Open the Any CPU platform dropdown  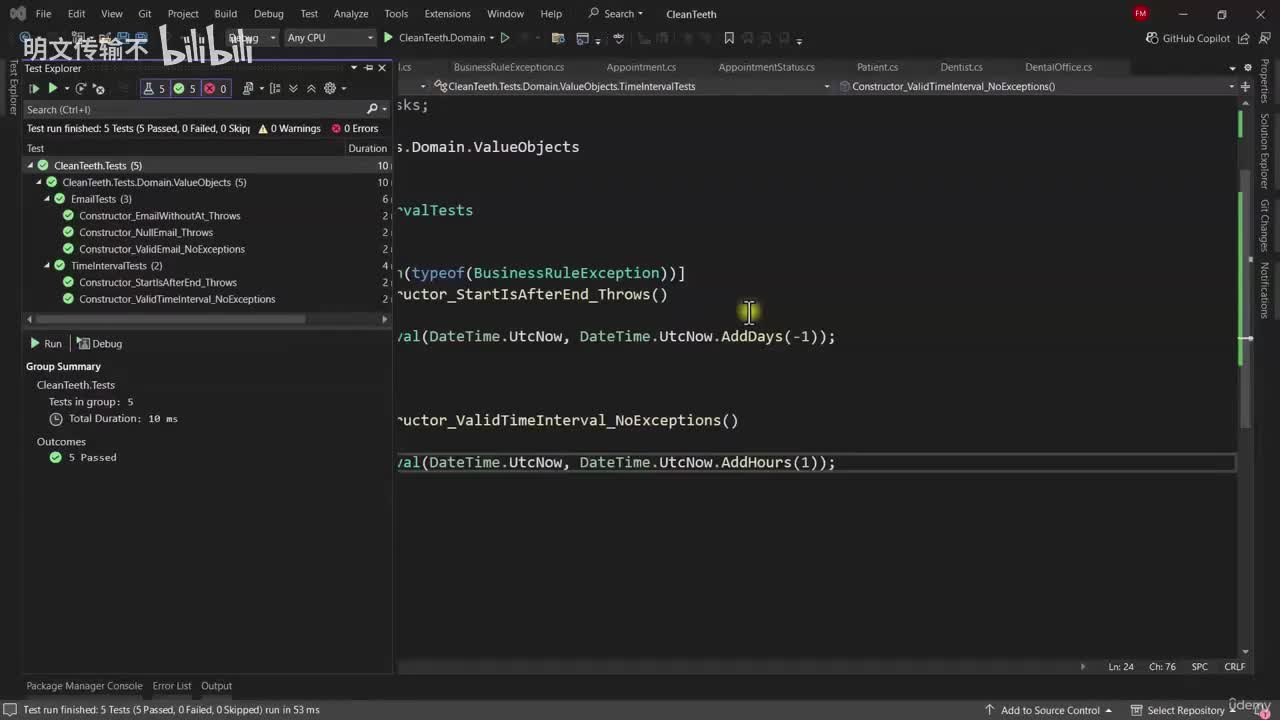pos(329,38)
